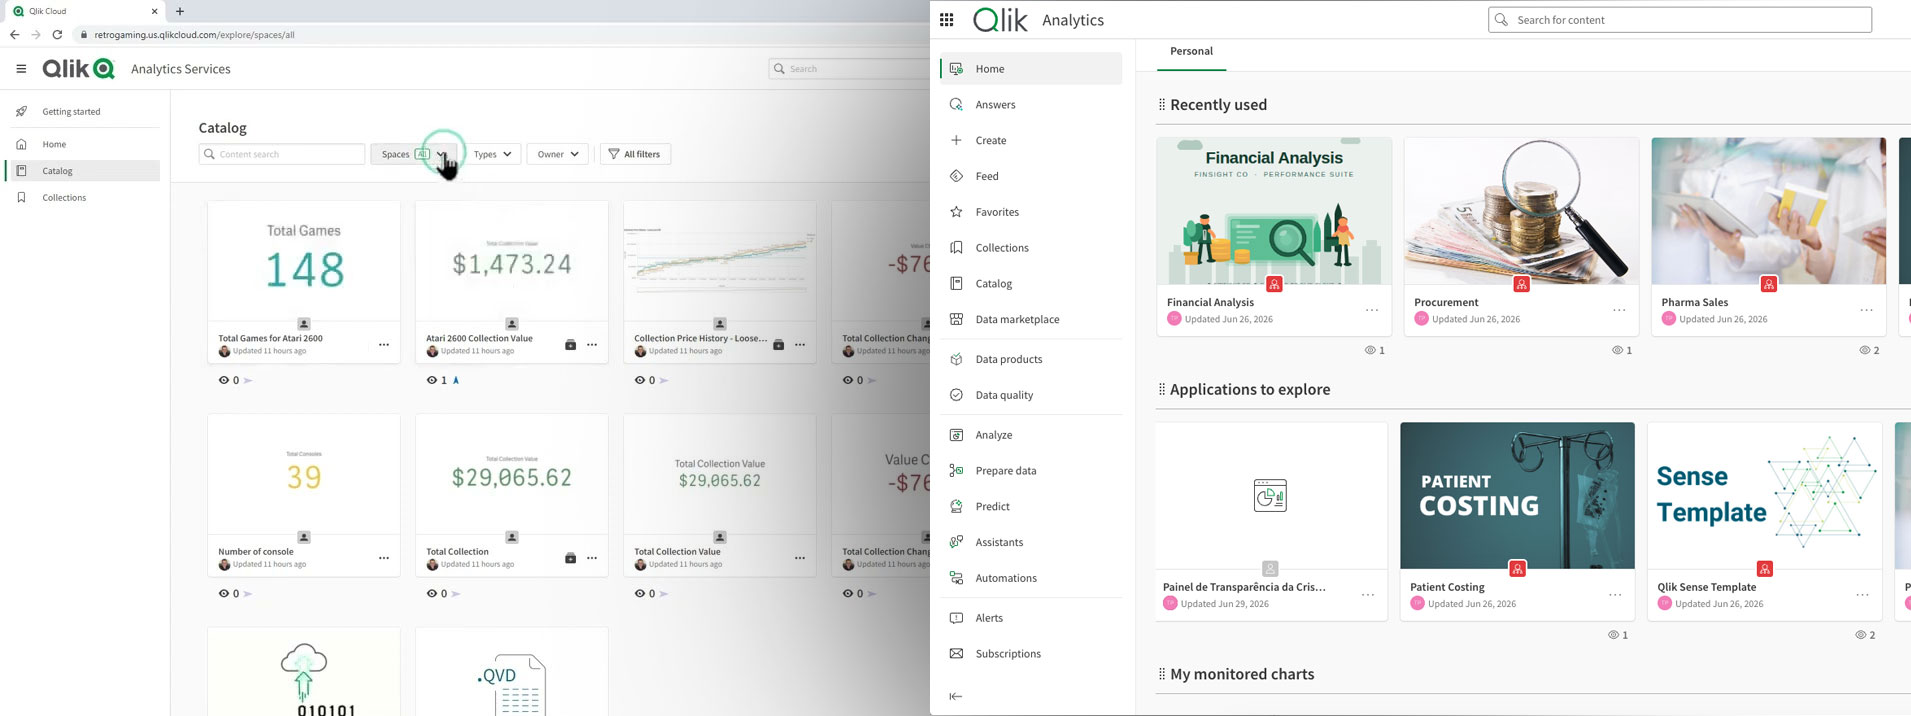
Task: Grab the My monitored charts section handle
Action: coord(1161,675)
